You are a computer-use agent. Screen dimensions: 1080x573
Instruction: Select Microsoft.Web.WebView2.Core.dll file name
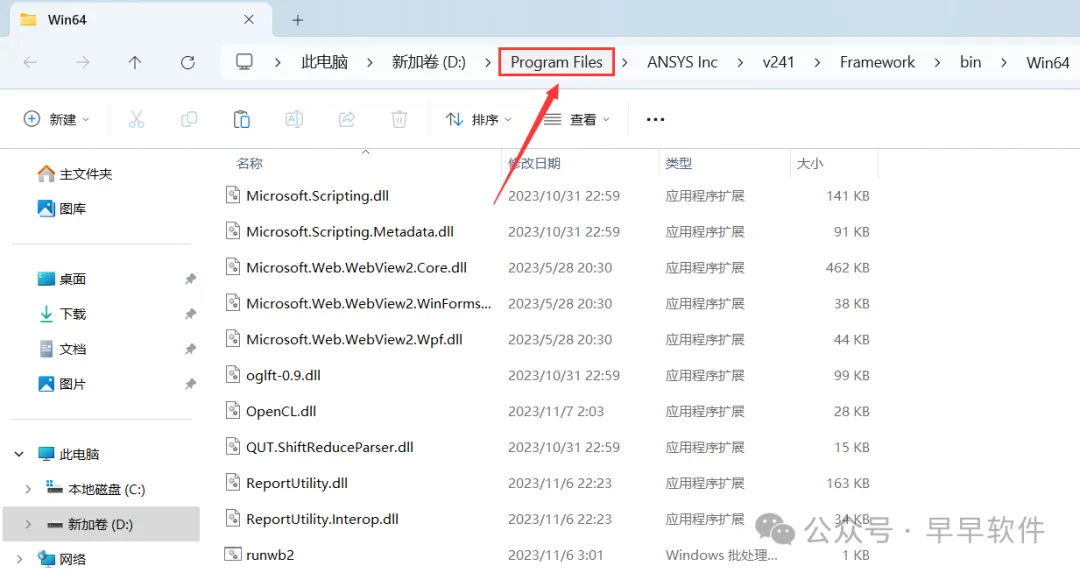357,267
